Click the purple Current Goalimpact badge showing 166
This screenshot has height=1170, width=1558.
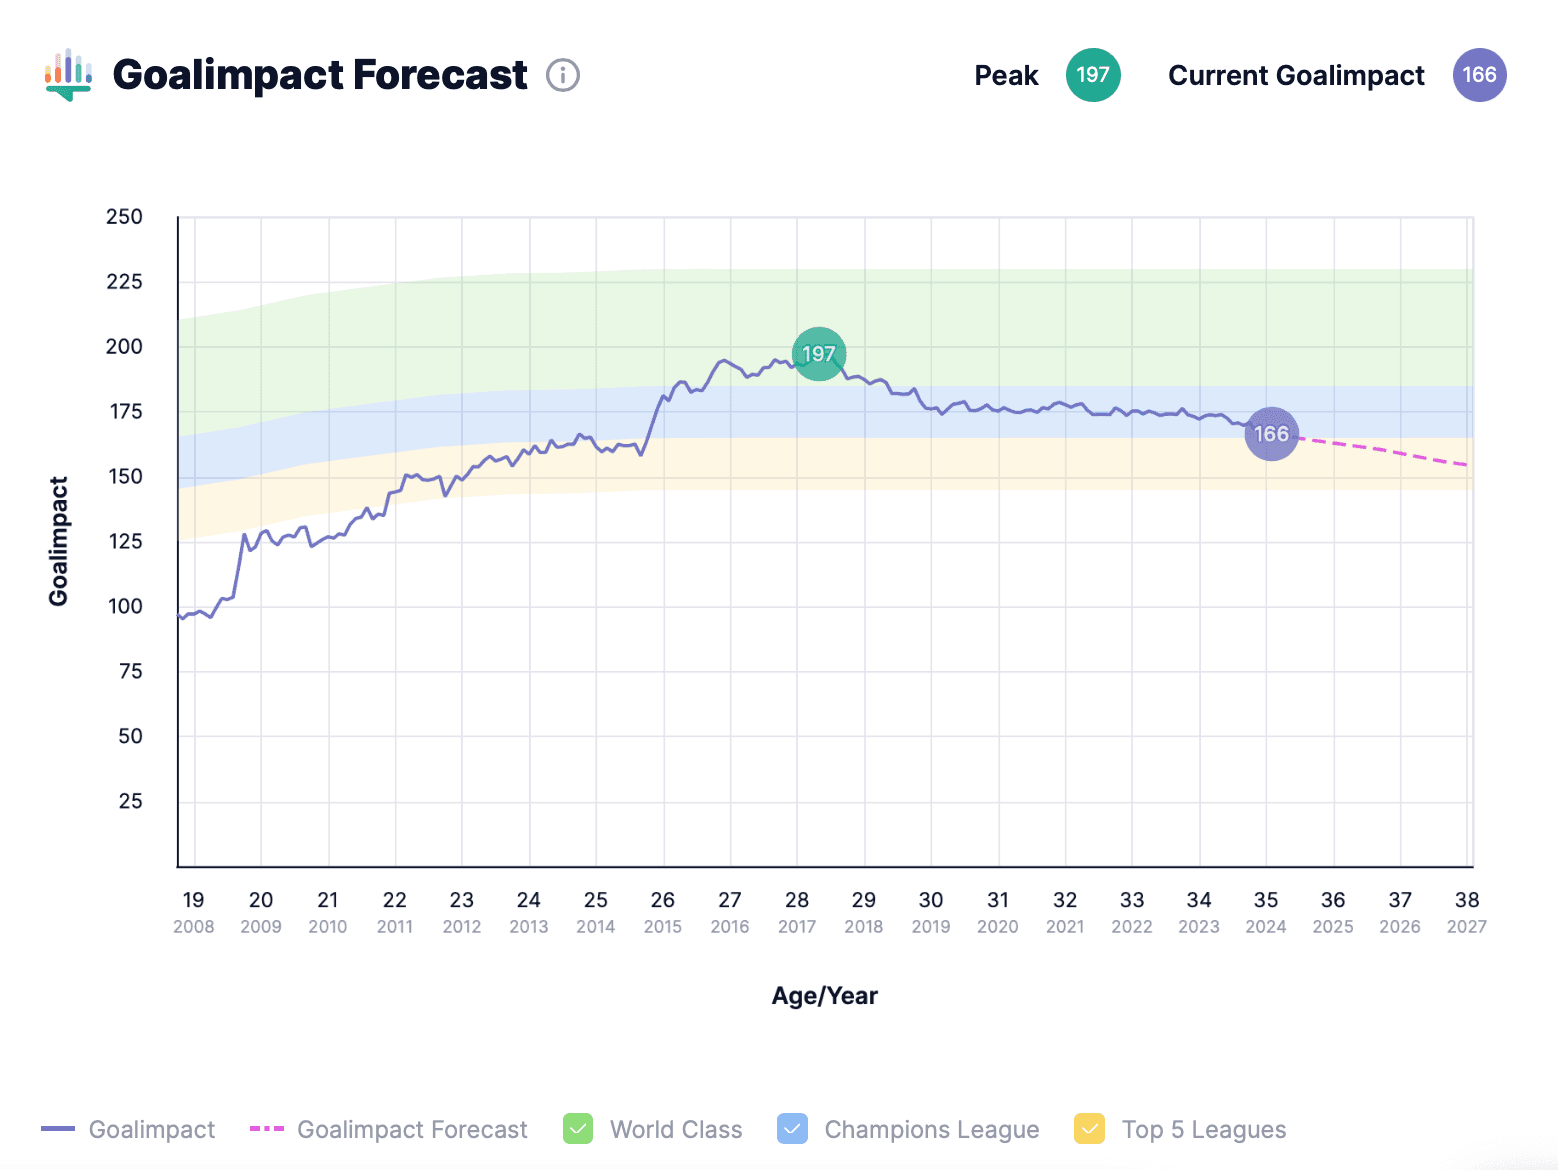click(x=1479, y=74)
